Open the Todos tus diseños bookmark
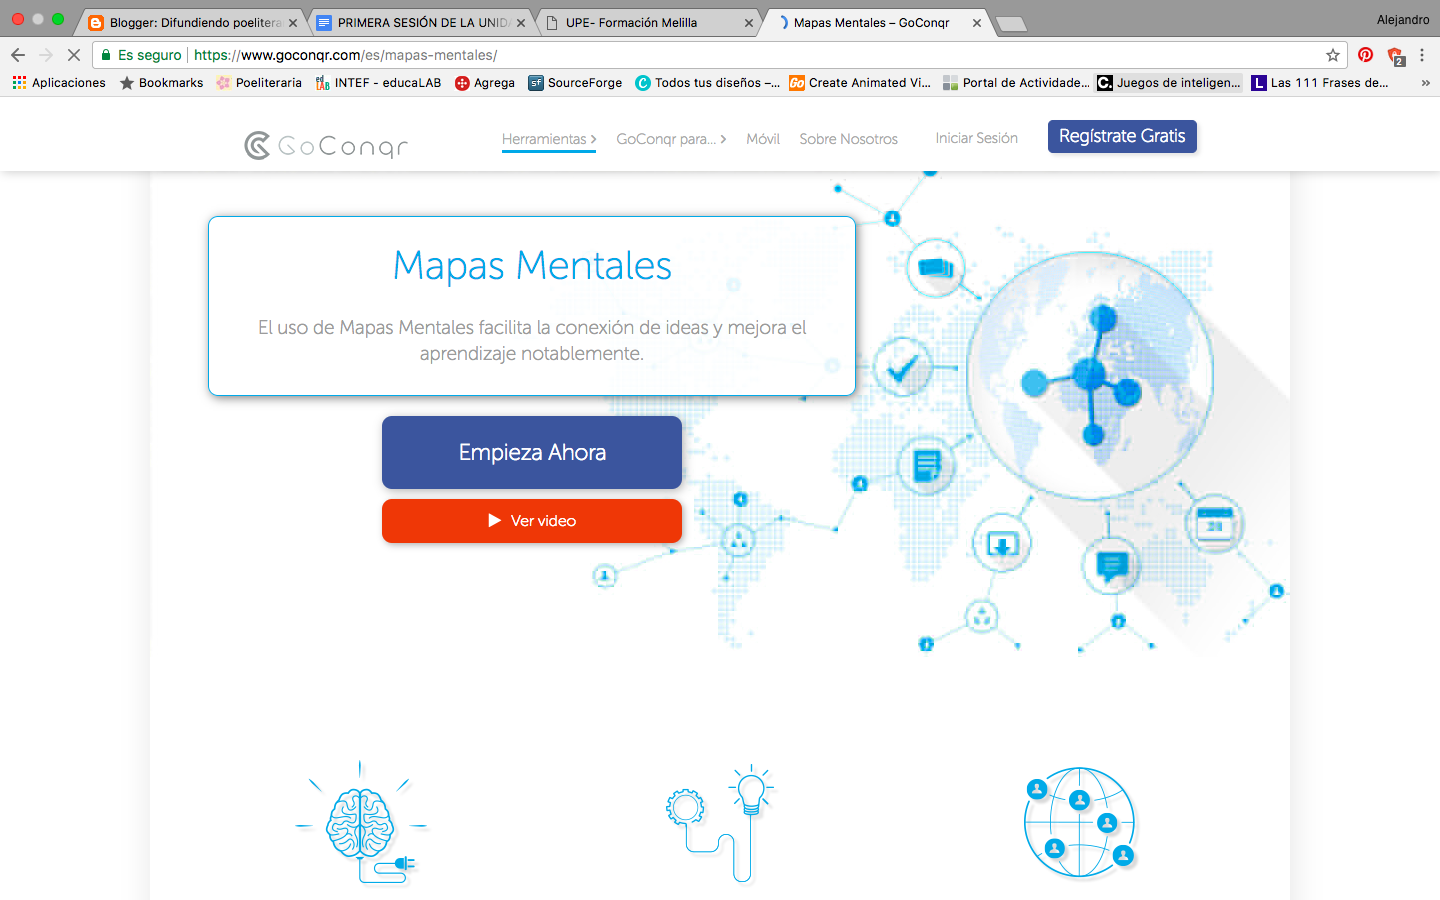This screenshot has width=1440, height=900. (x=707, y=83)
